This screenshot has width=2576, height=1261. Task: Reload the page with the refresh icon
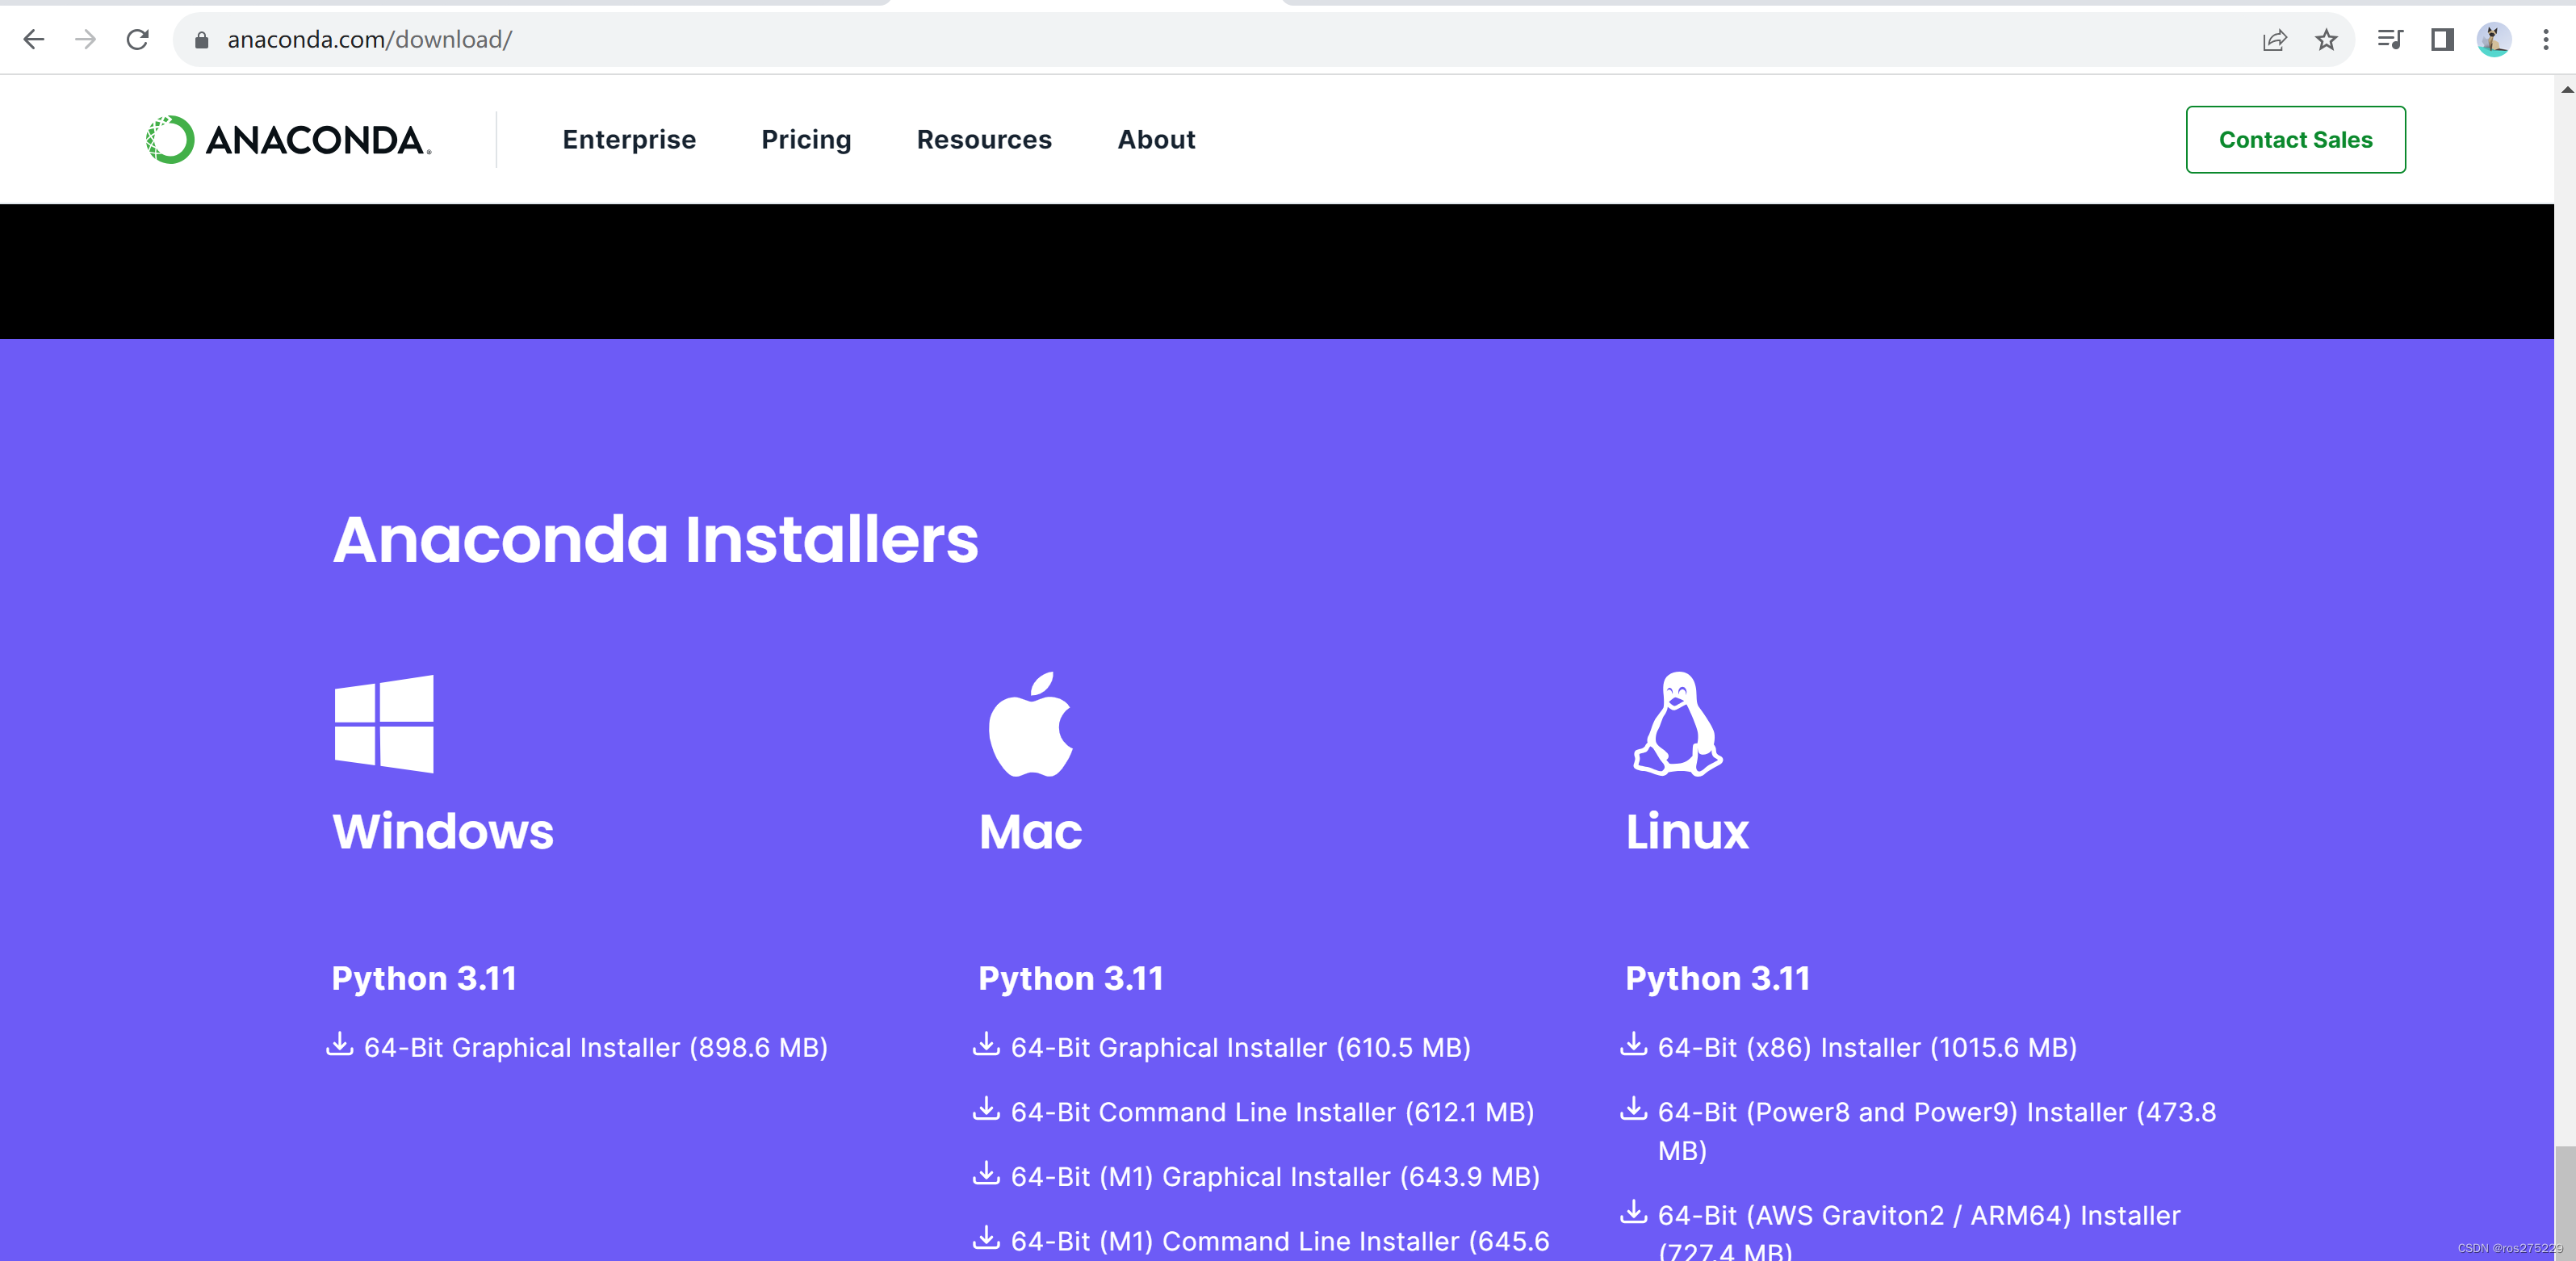[138, 39]
